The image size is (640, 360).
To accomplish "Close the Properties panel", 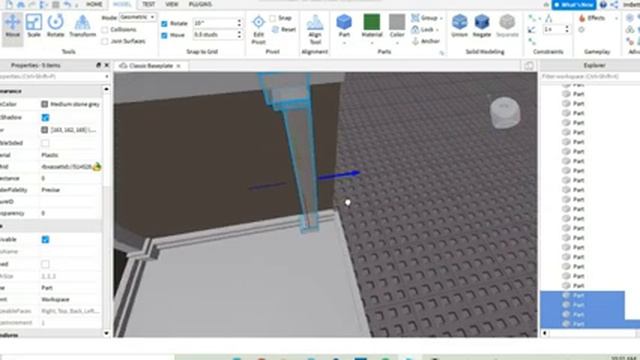I will click(x=107, y=65).
